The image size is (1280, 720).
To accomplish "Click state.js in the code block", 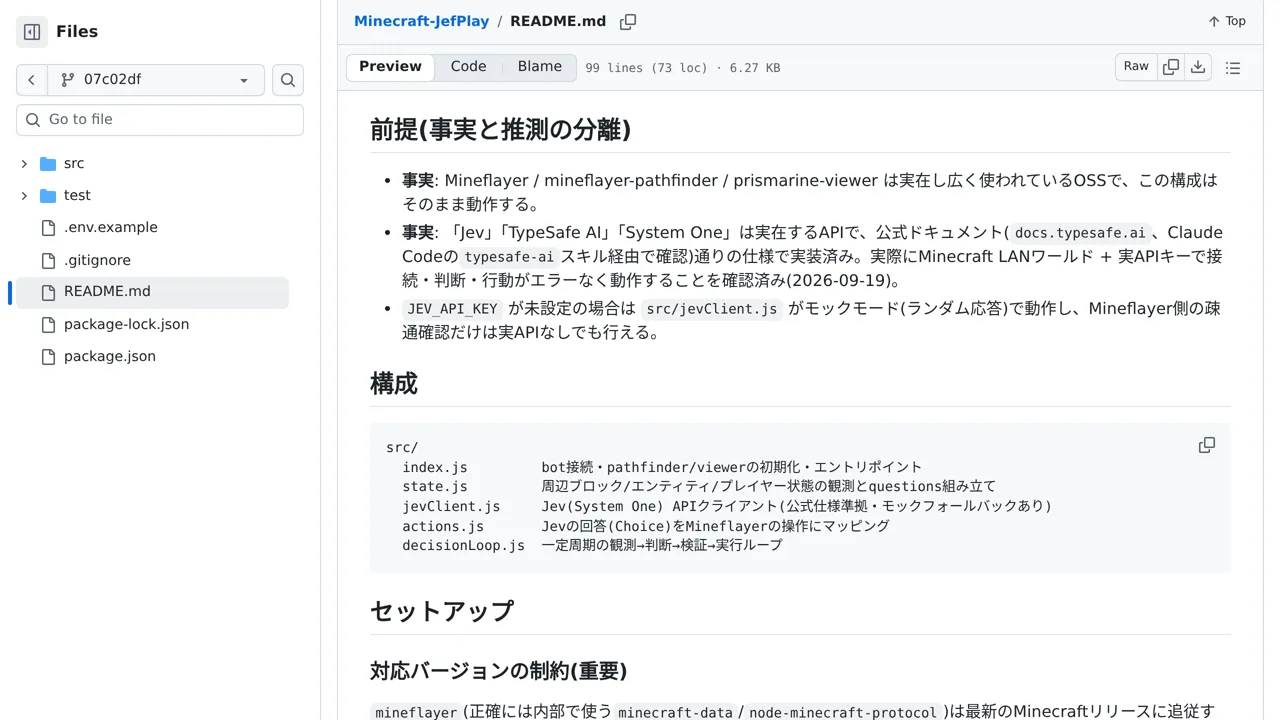I will coord(435,487).
